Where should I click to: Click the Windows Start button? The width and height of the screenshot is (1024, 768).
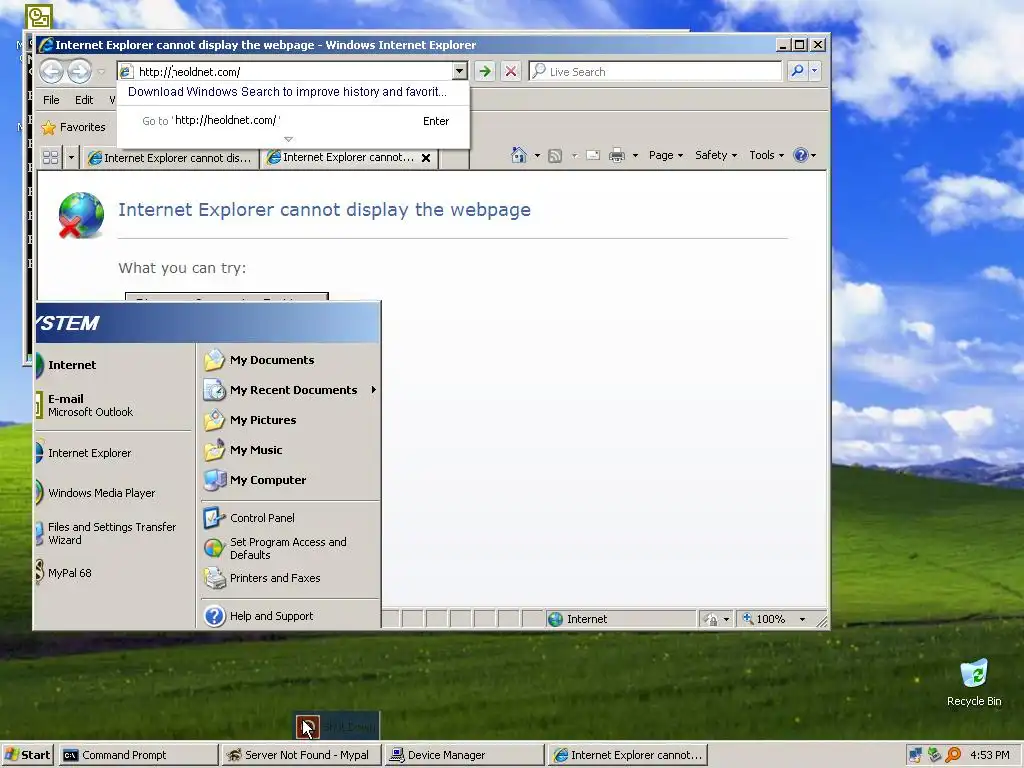coord(27,755)
